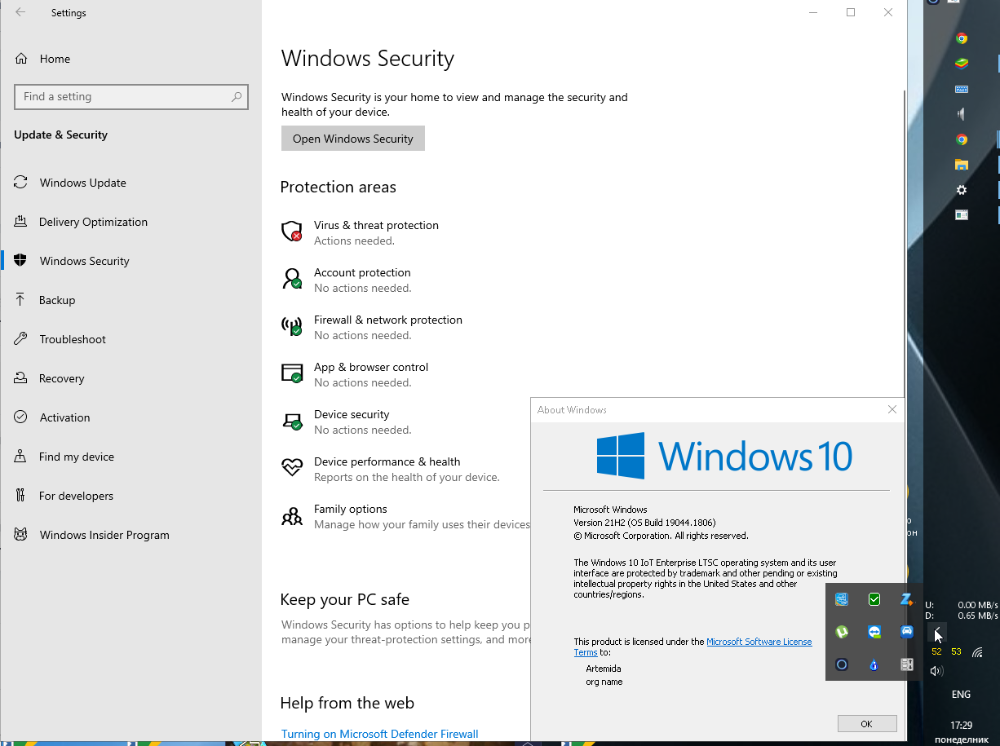1000x746 pixels.
Task: Open the clock showing 17:29
Action: pyautogui.click(x=961, y=725)
